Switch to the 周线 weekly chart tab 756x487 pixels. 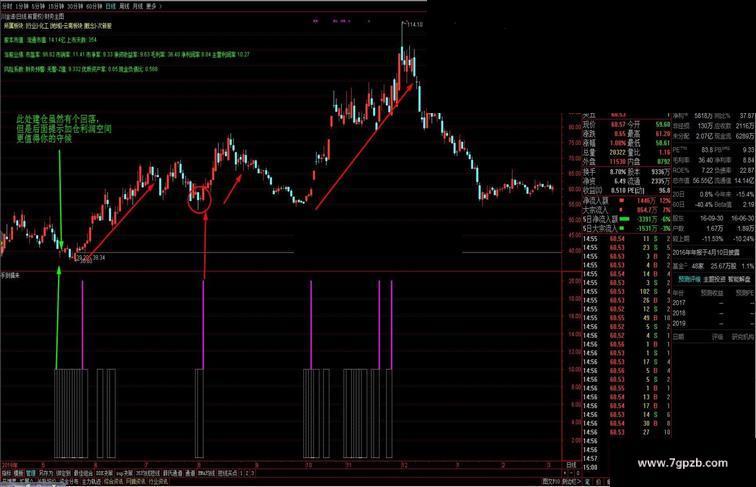click(124, 6)
